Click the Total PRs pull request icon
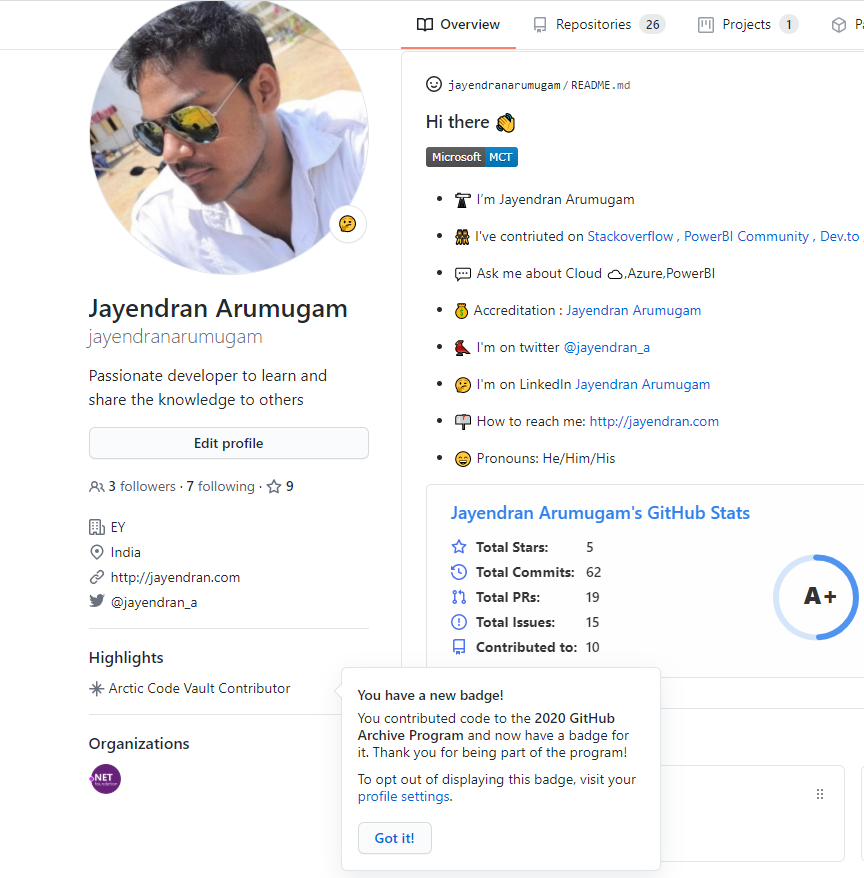The width and height of the screenshot is (864, 878). pos(459,597)
